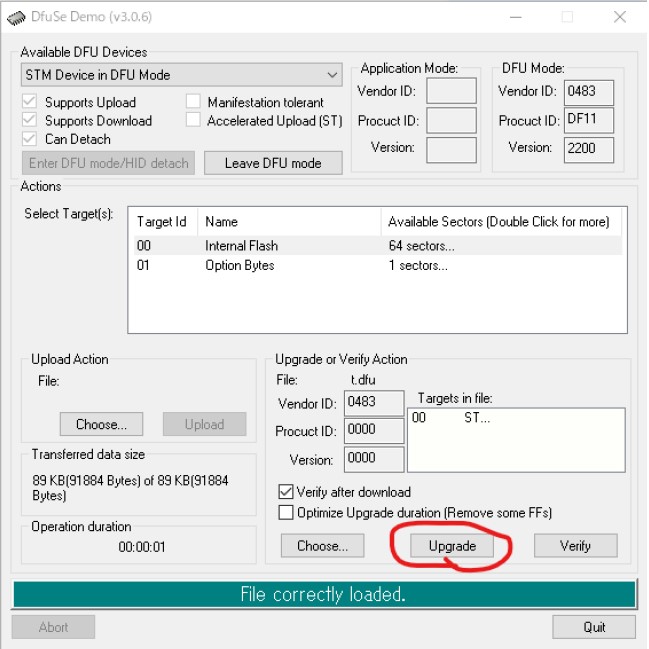Click Choose in the Upload Action group
This screenshot has width=649, height=649.
click(101, 424)
